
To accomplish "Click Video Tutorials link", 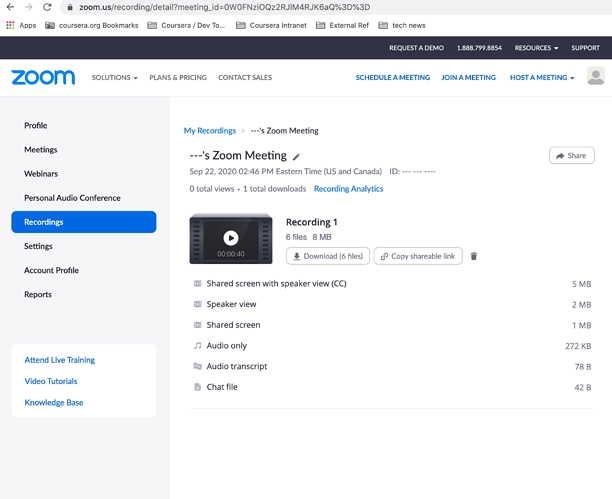I will (51, 381).
